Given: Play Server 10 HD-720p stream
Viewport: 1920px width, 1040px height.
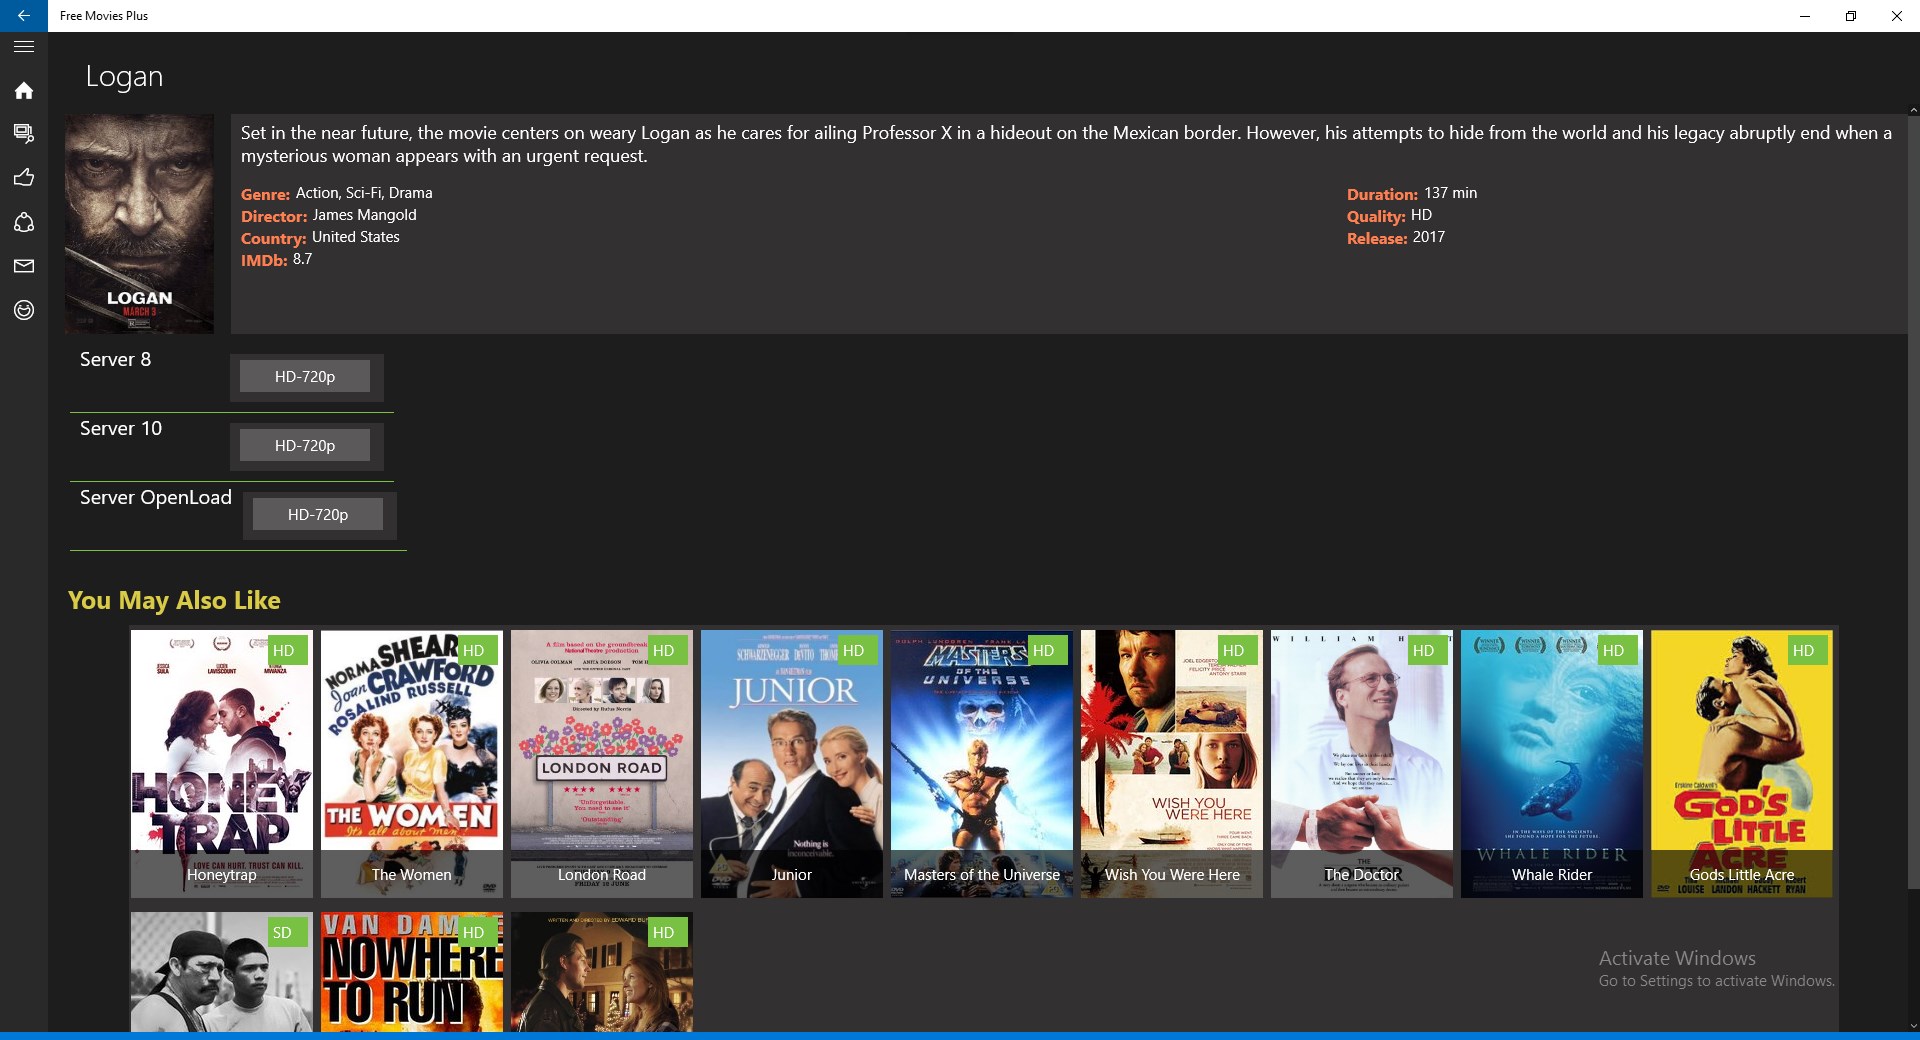Looking at the screenshot, I should pyautogui.click(x=305, y=446).
